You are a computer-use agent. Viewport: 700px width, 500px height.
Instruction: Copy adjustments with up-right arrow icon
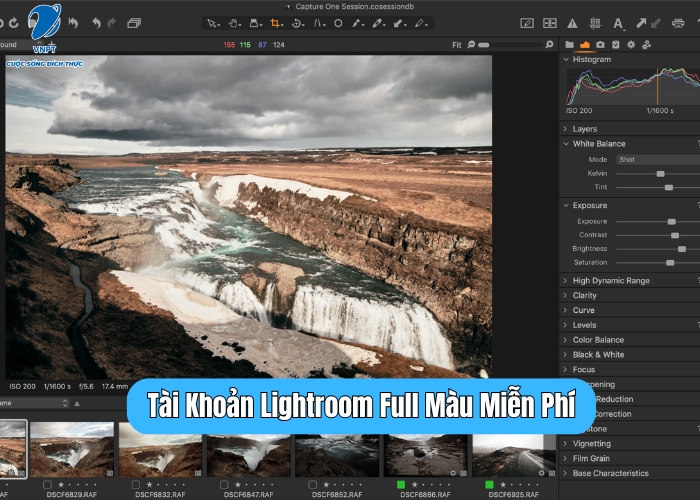click(641, 23)
